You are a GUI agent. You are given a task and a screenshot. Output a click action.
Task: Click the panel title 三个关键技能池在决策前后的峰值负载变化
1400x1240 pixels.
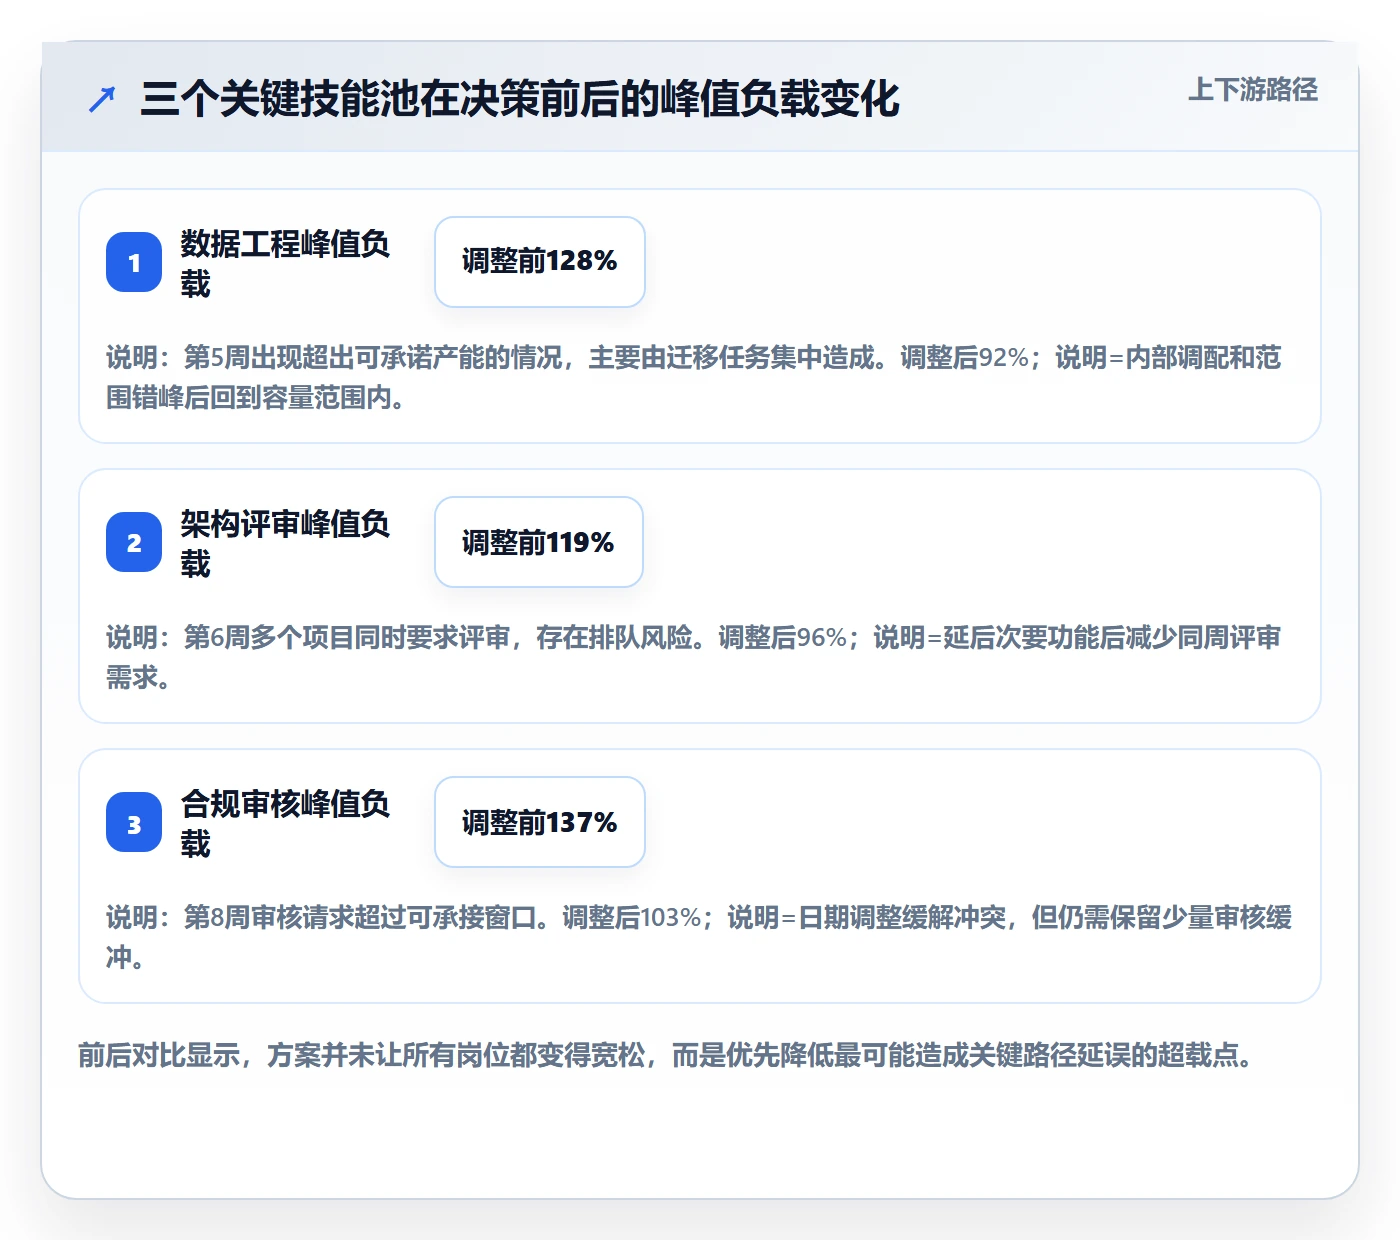click(520, 99)
